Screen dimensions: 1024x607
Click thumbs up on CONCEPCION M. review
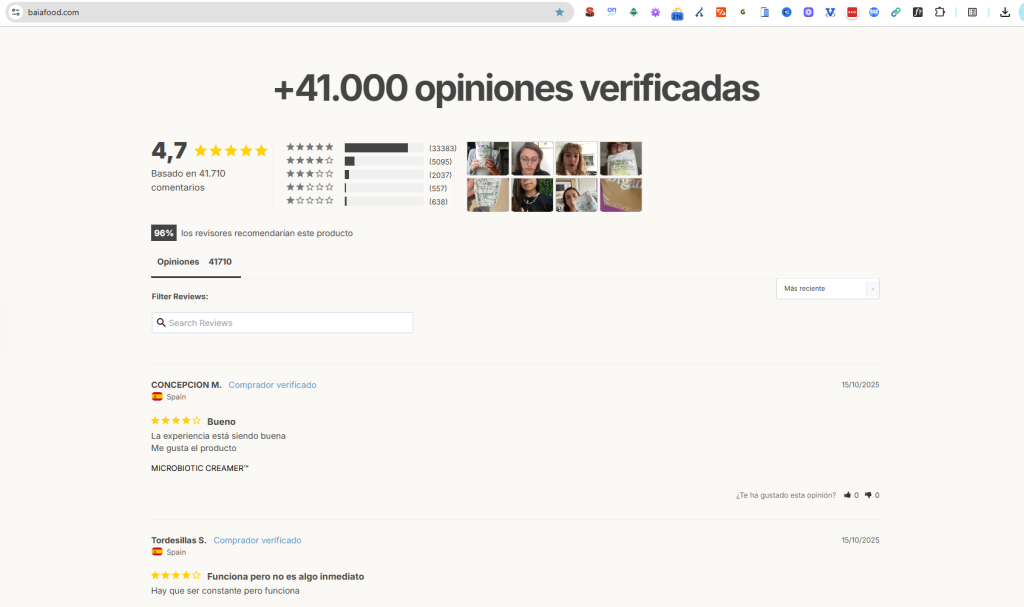(848, 495)
